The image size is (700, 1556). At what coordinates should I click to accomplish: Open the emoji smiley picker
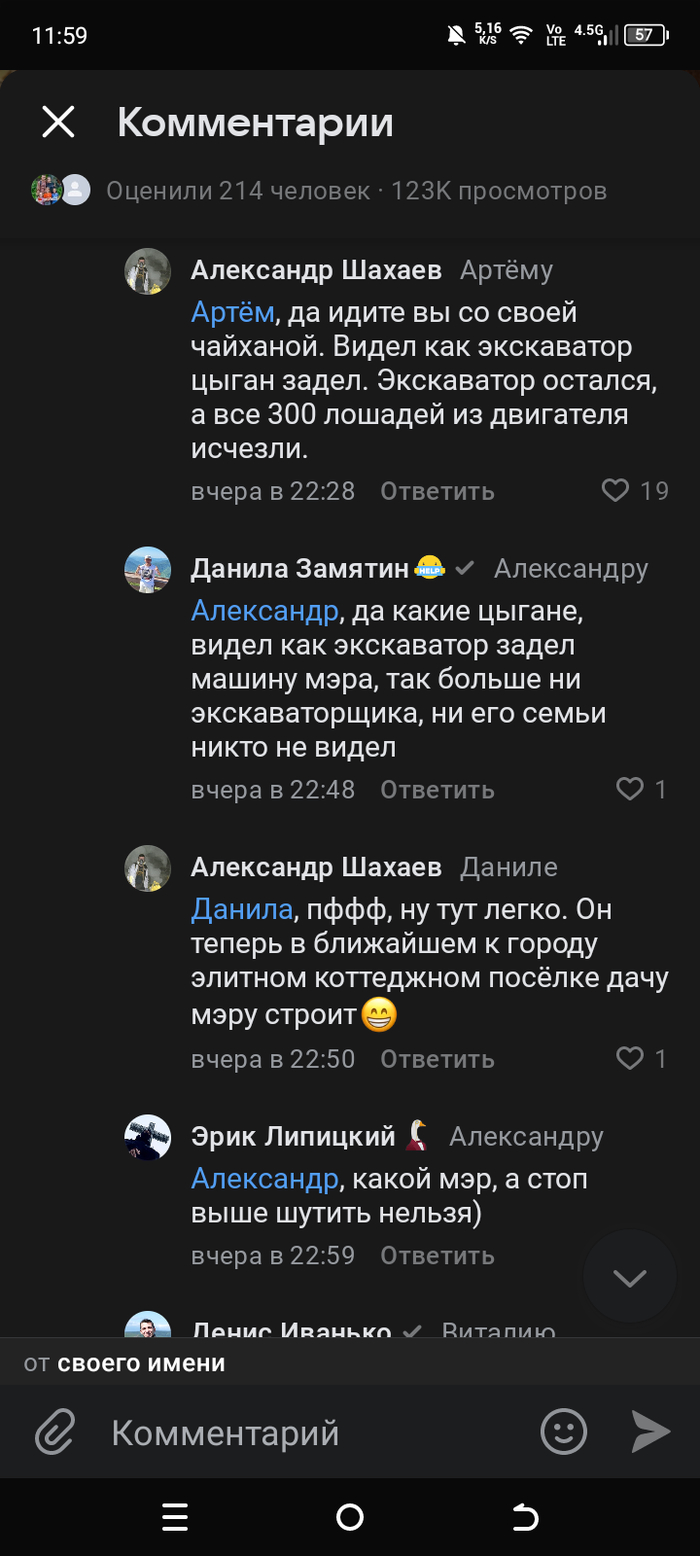pos(563,1432)
